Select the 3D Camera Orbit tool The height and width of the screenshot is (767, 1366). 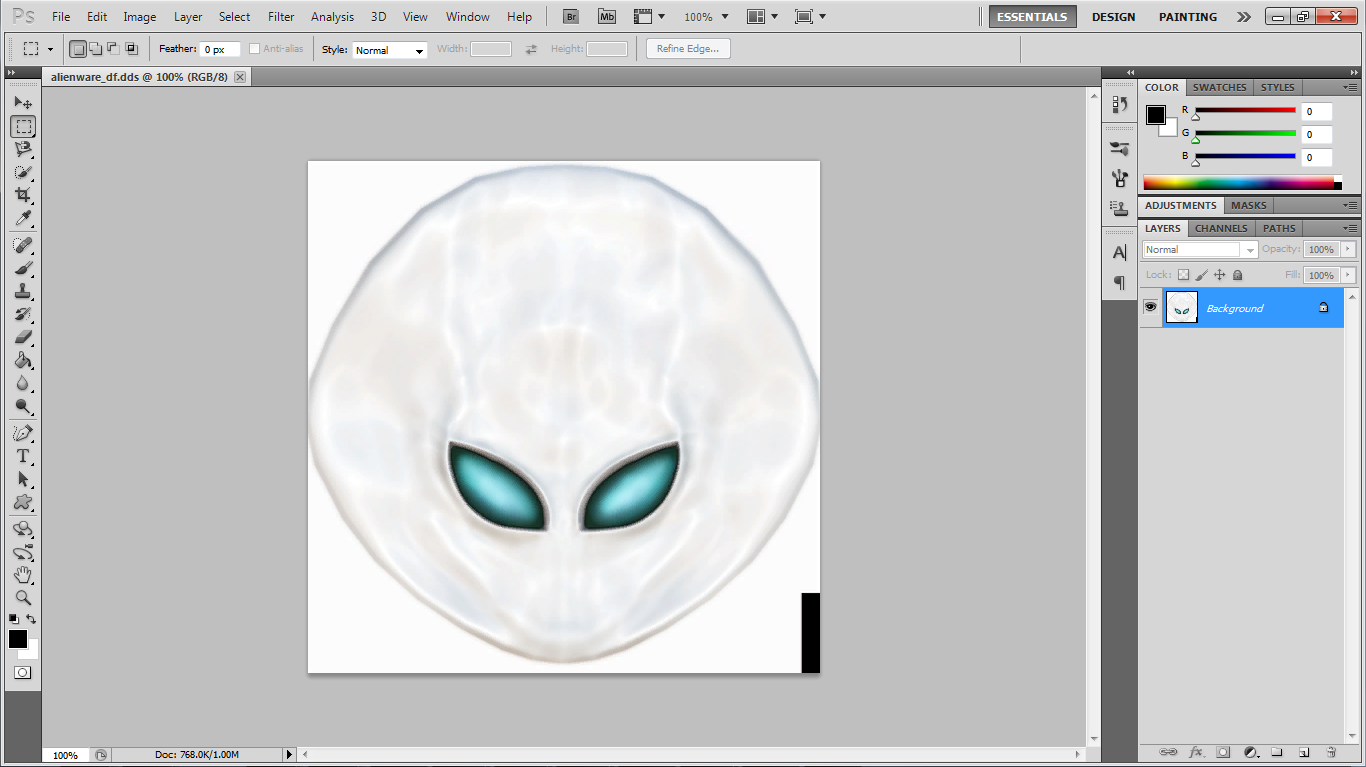click(23, 552)
